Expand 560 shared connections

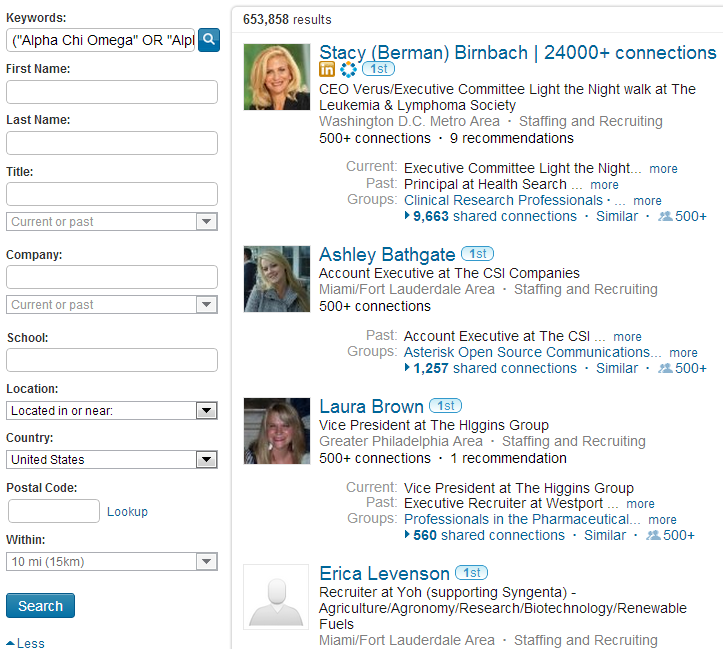click(484, 535)
